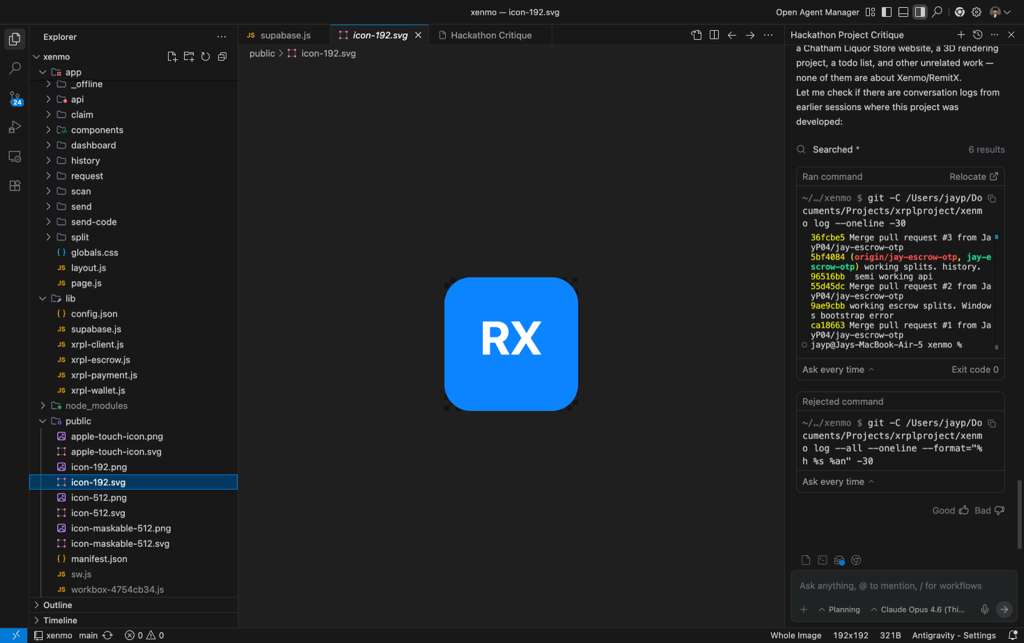The width and height of the screenshot is (1024, 643).
Task: Open Claude Opus model selector
Action: point(917,609)
